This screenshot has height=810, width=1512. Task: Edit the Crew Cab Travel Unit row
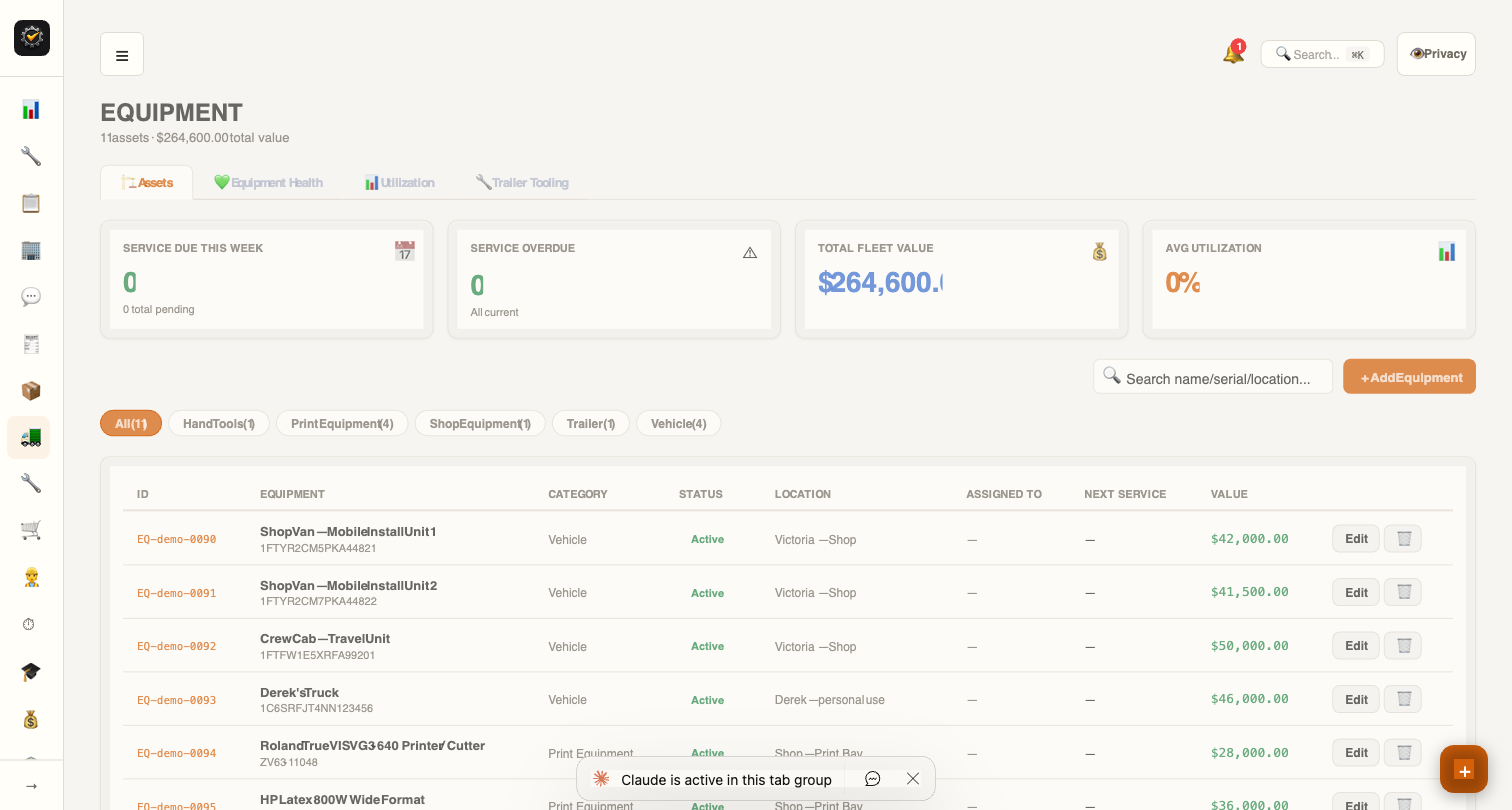[1356, 646]
